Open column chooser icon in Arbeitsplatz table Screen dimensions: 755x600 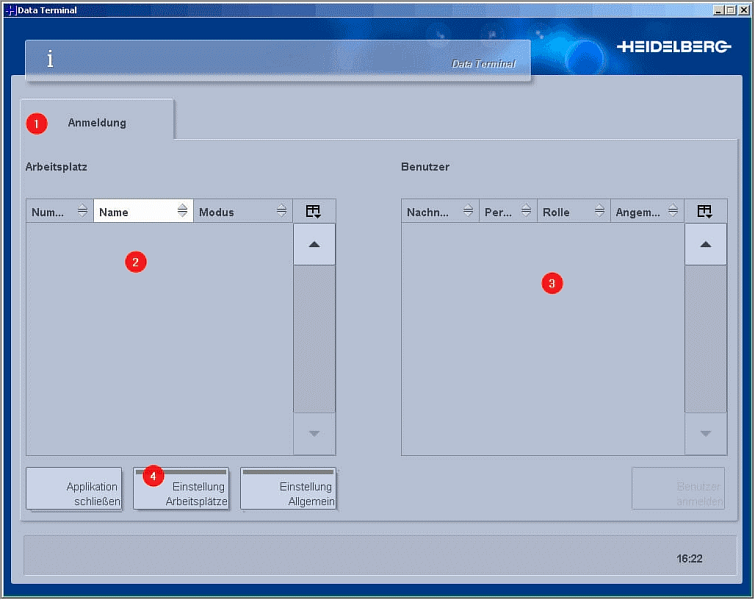click(313, 211)
